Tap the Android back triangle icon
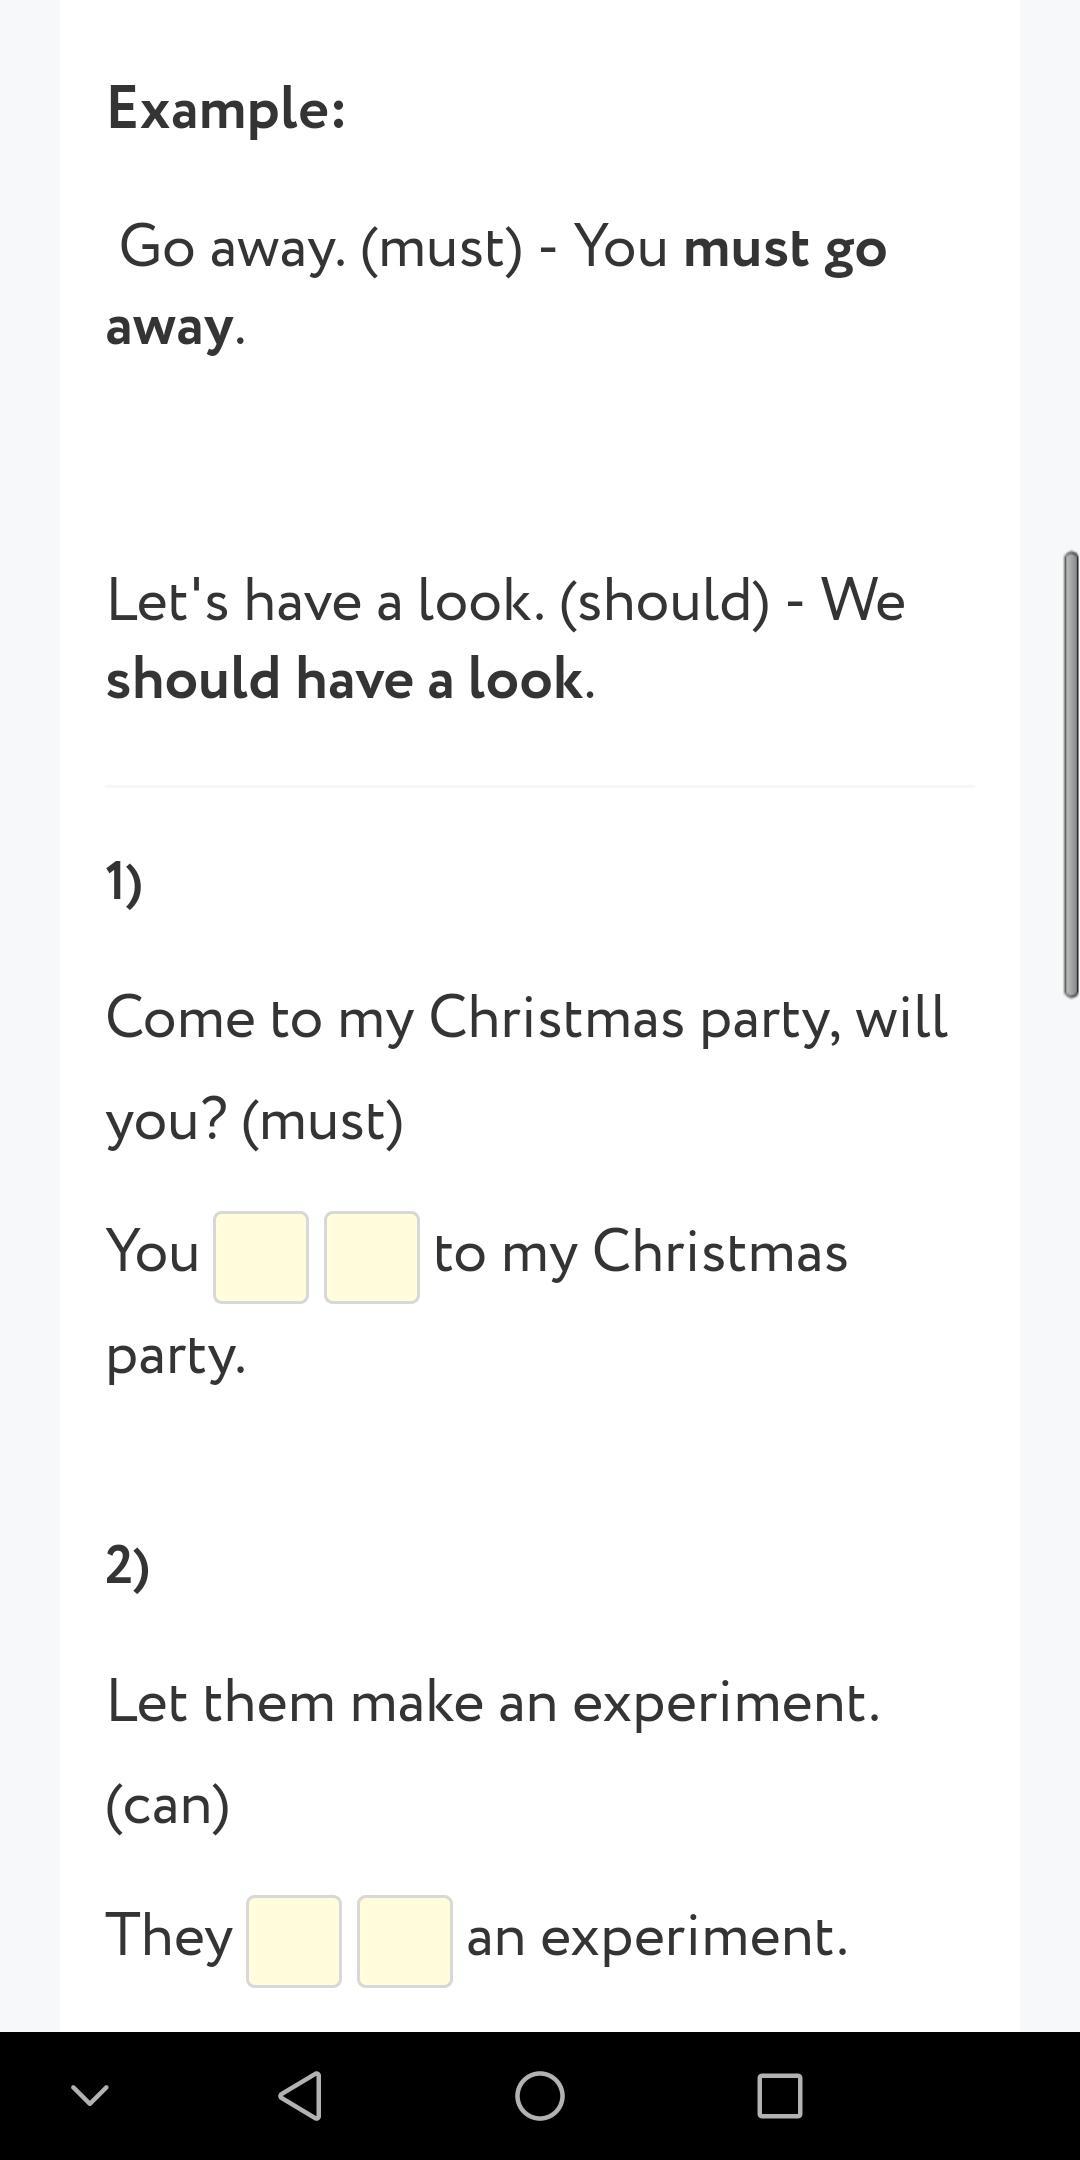Viewport: 1080px width, 2160px height. pos(300,2095)
